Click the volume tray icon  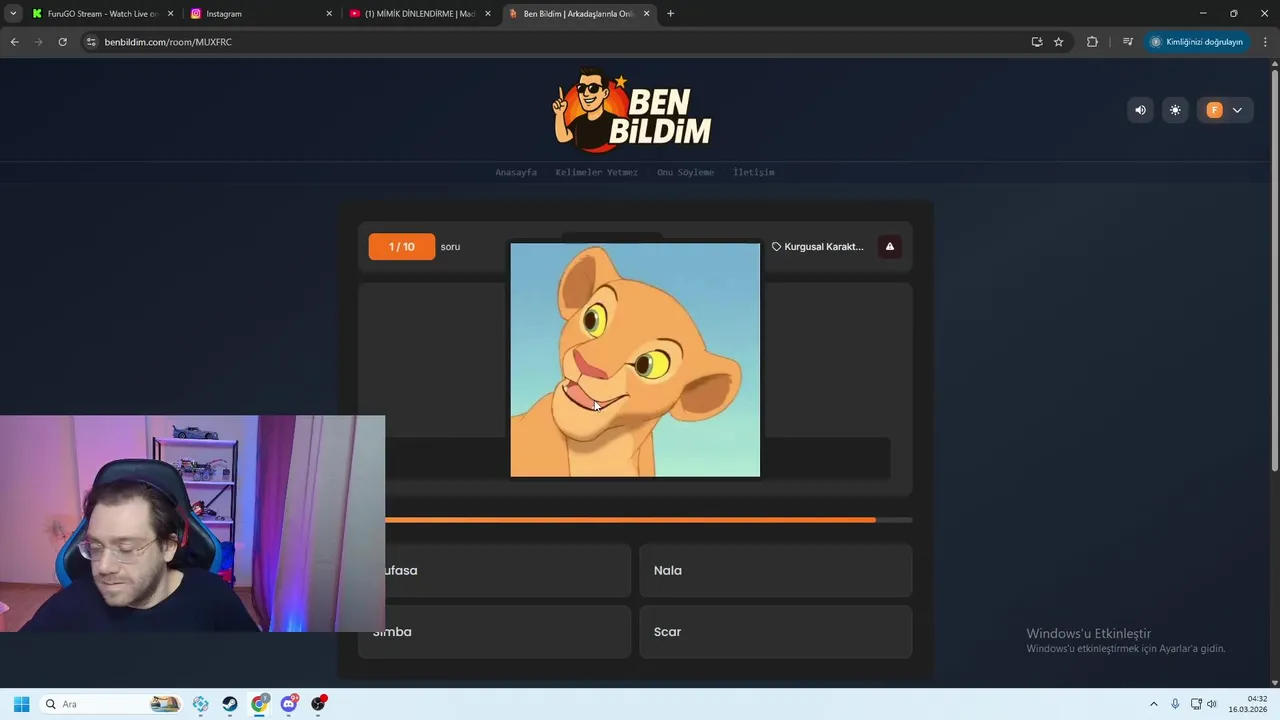click(1212, 704)
